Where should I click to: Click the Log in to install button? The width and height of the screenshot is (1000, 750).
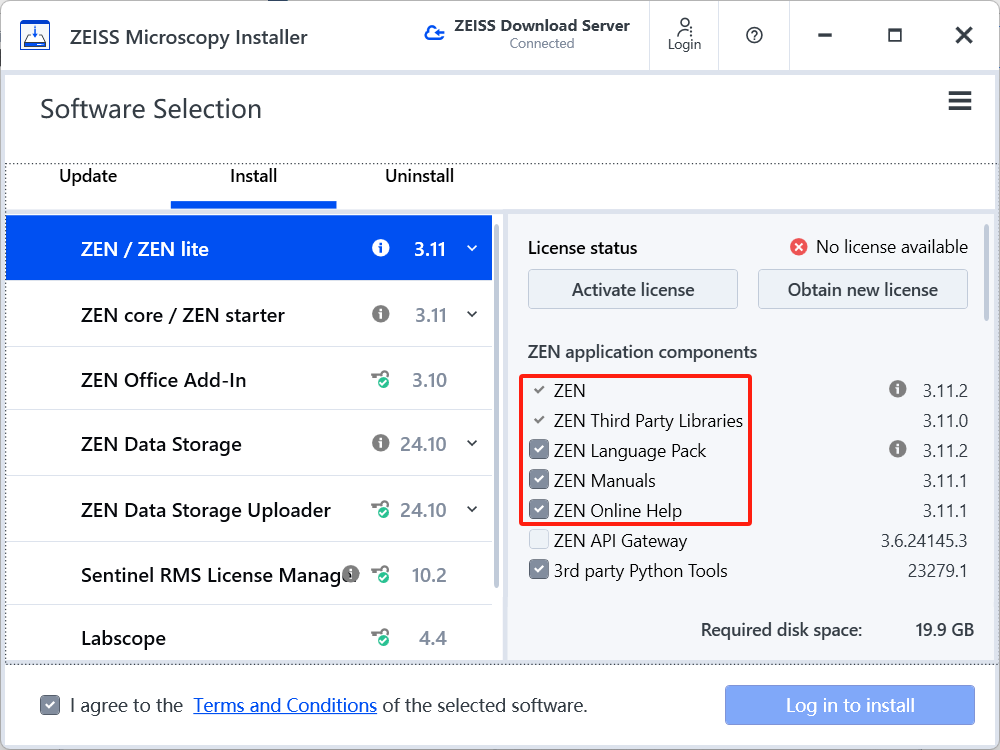tap(849, 705)
